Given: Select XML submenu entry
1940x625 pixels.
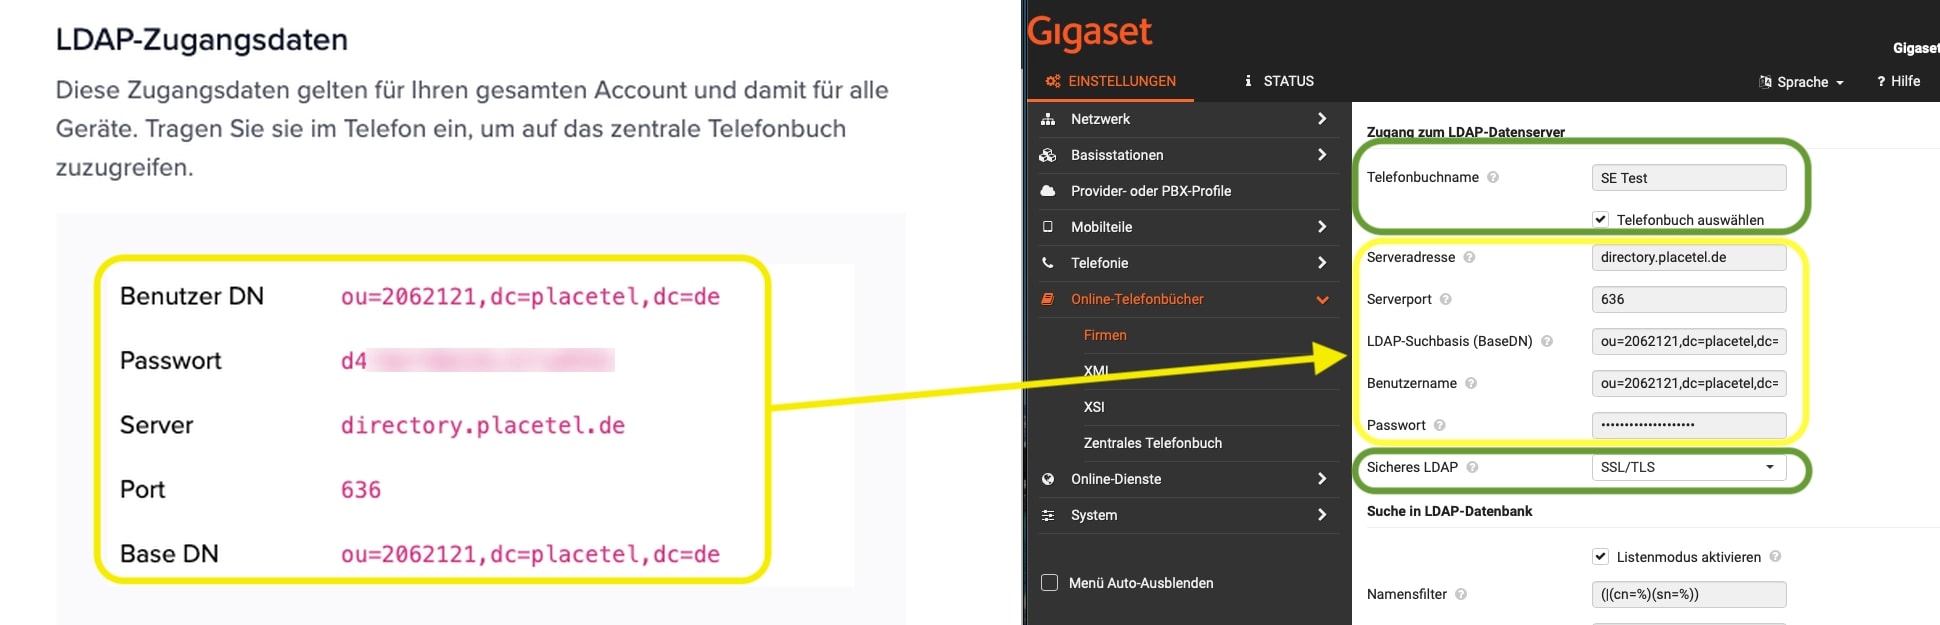Looking at the screenshot, I should click(x=1096, y=371).
